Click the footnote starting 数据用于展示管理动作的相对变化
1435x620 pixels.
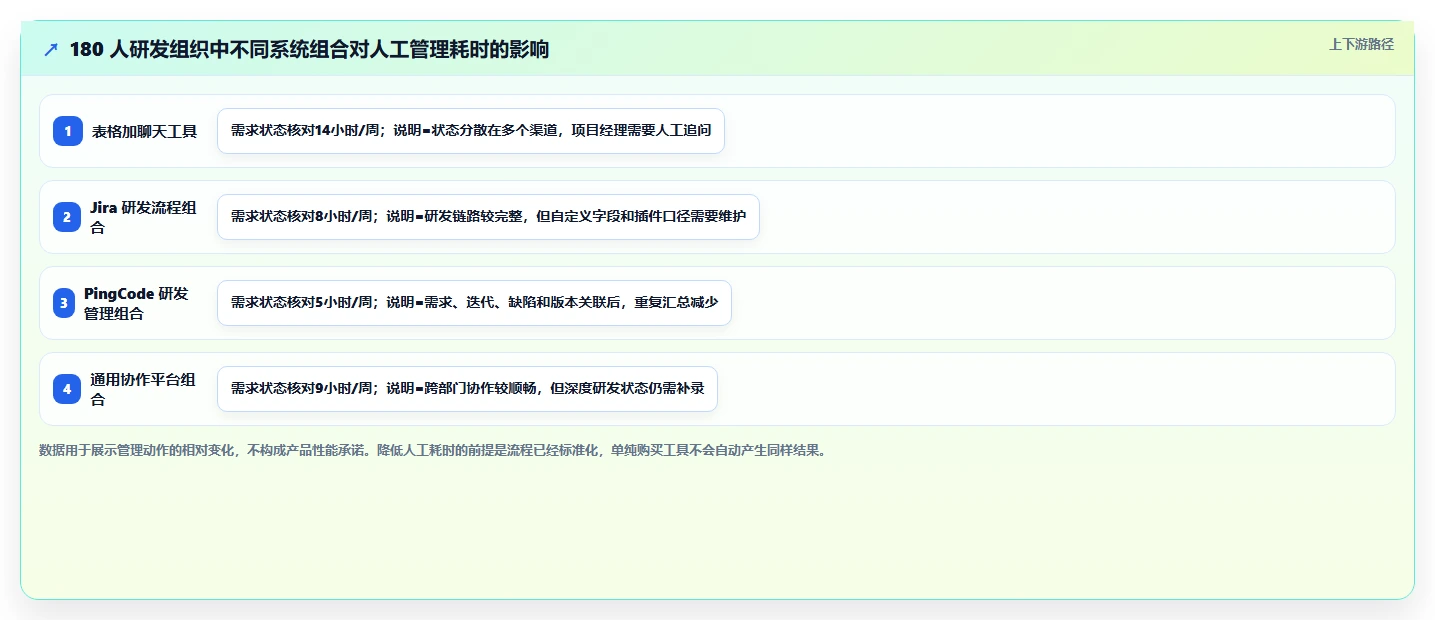(x=433, y=450)
